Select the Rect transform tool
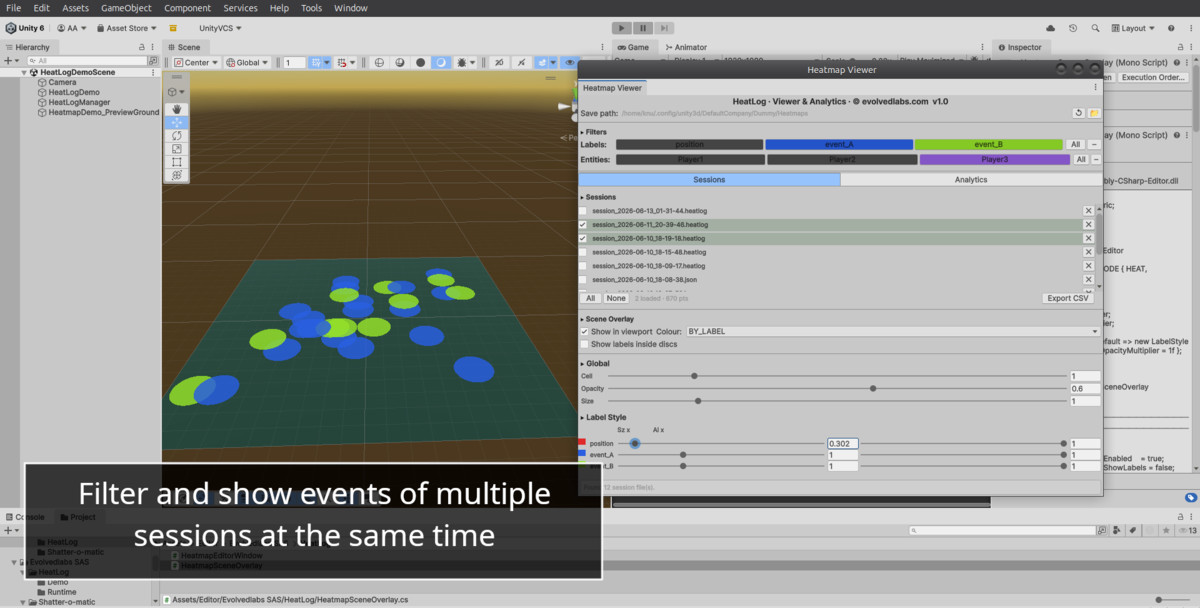Image resolution: width=1200 pixels, height=608 pixels. pos(177,161)
